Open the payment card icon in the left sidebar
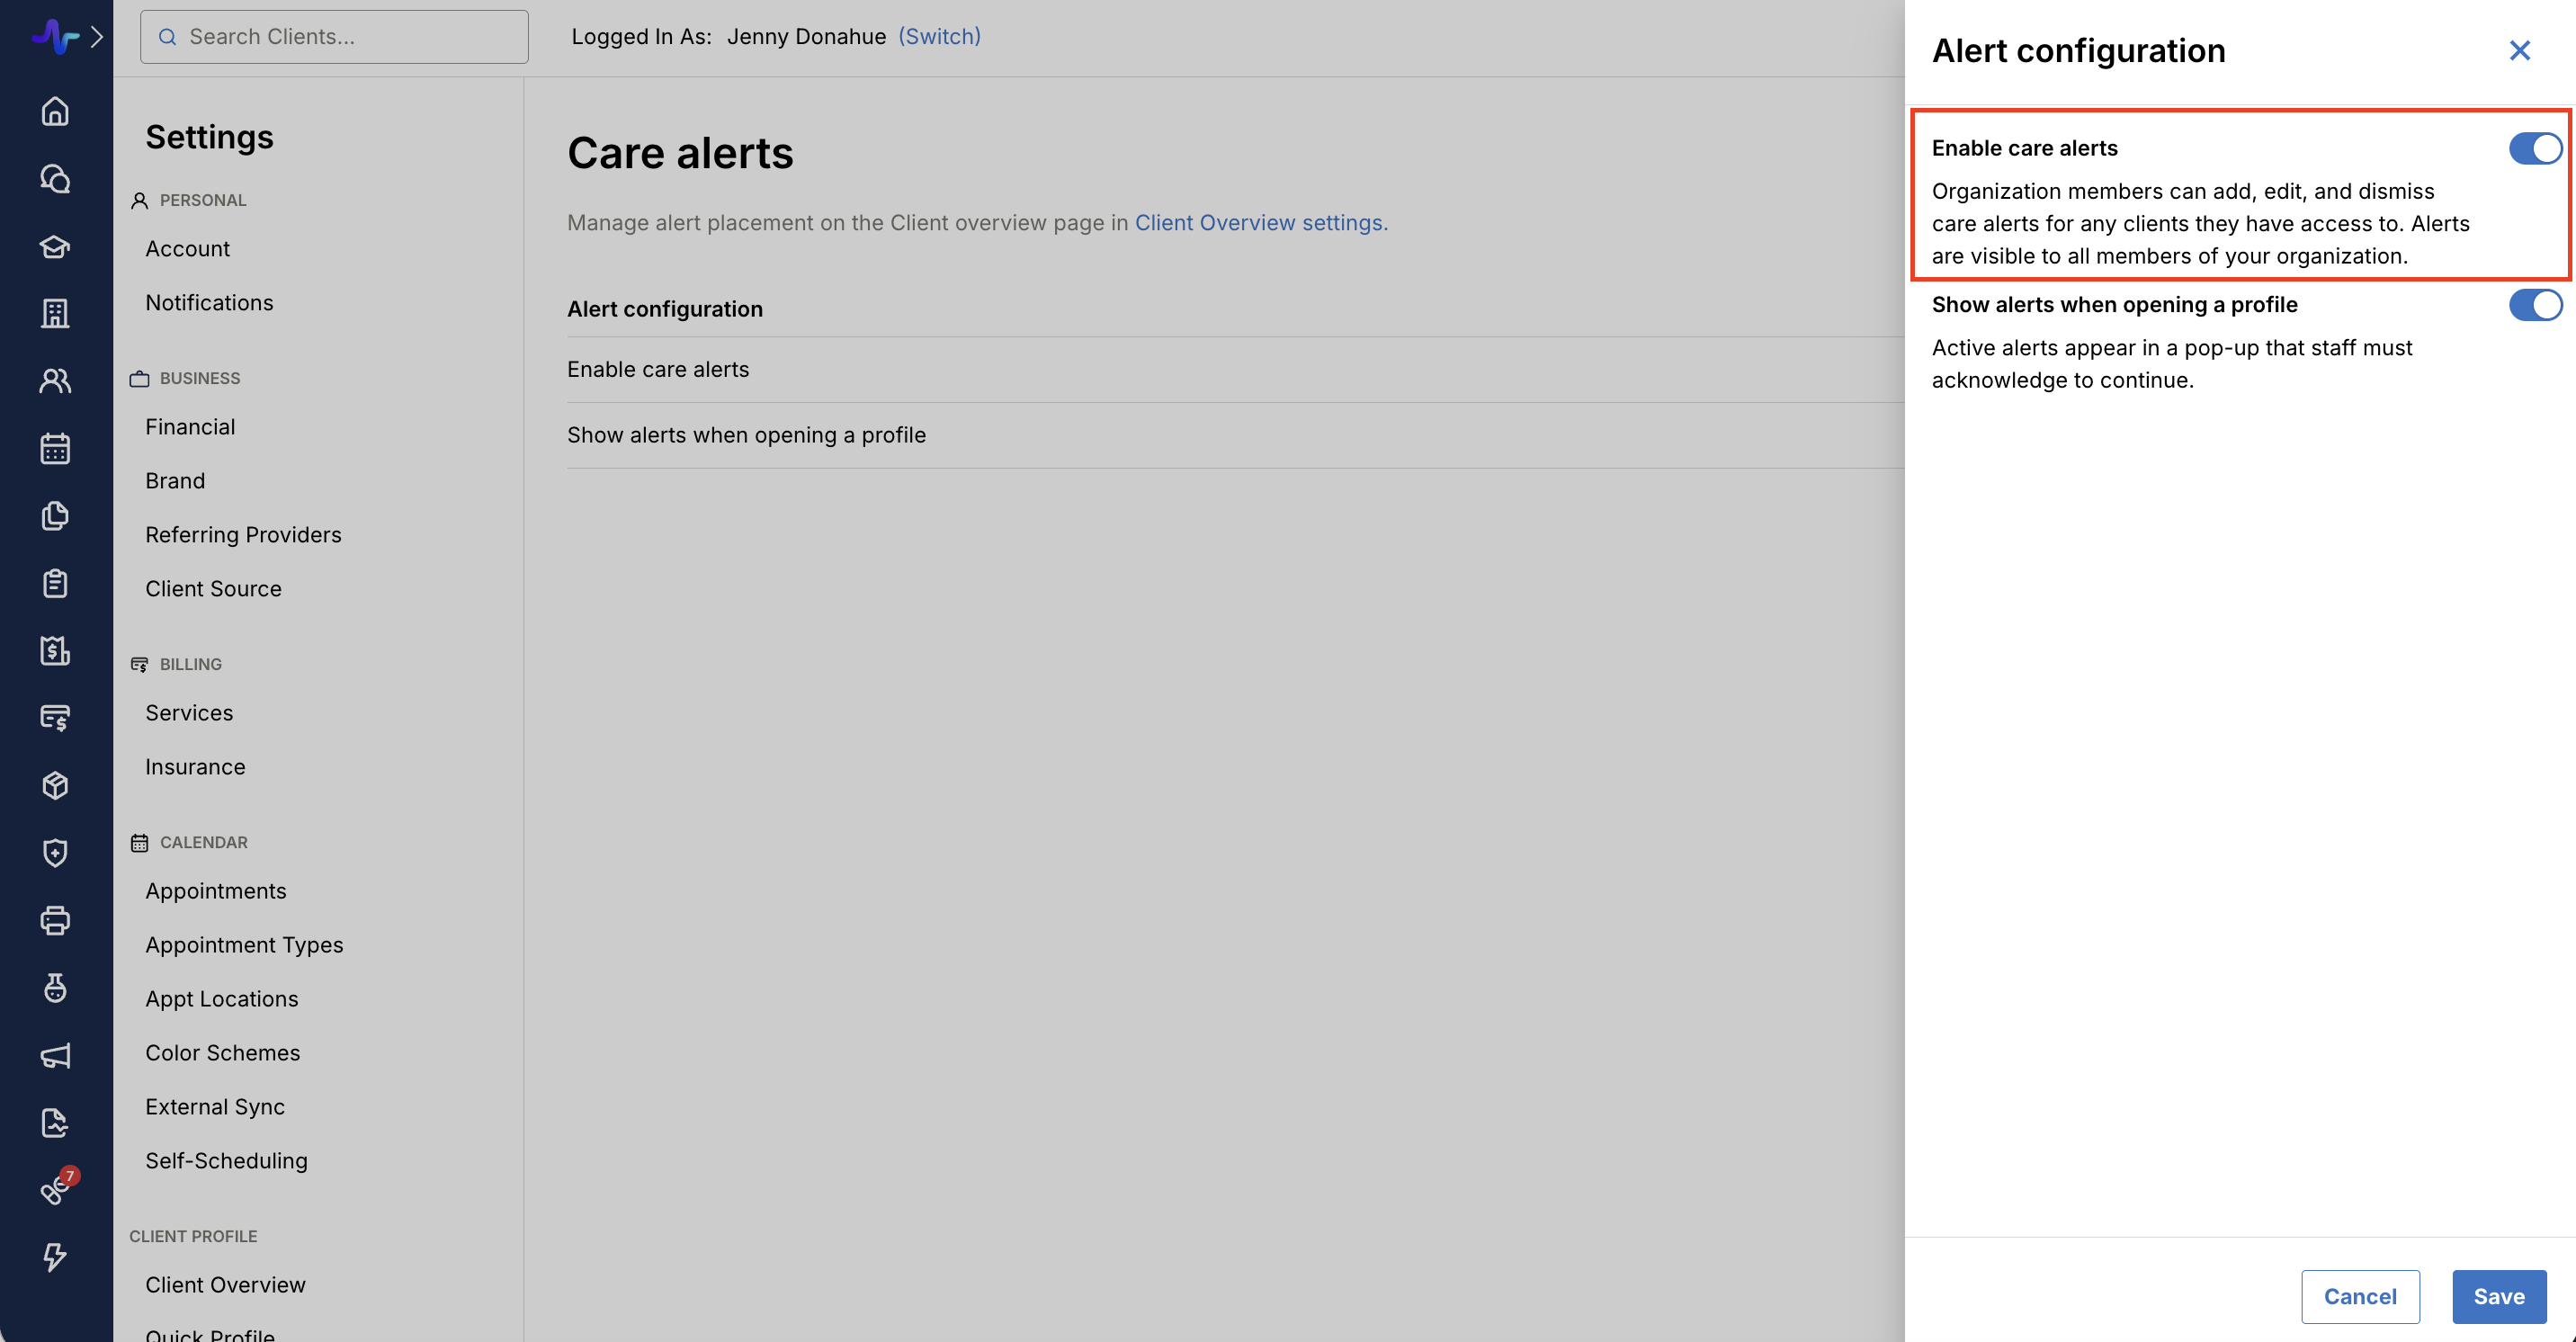The width and height of the screenshot is (2576, 1342). tap(55, 718)
